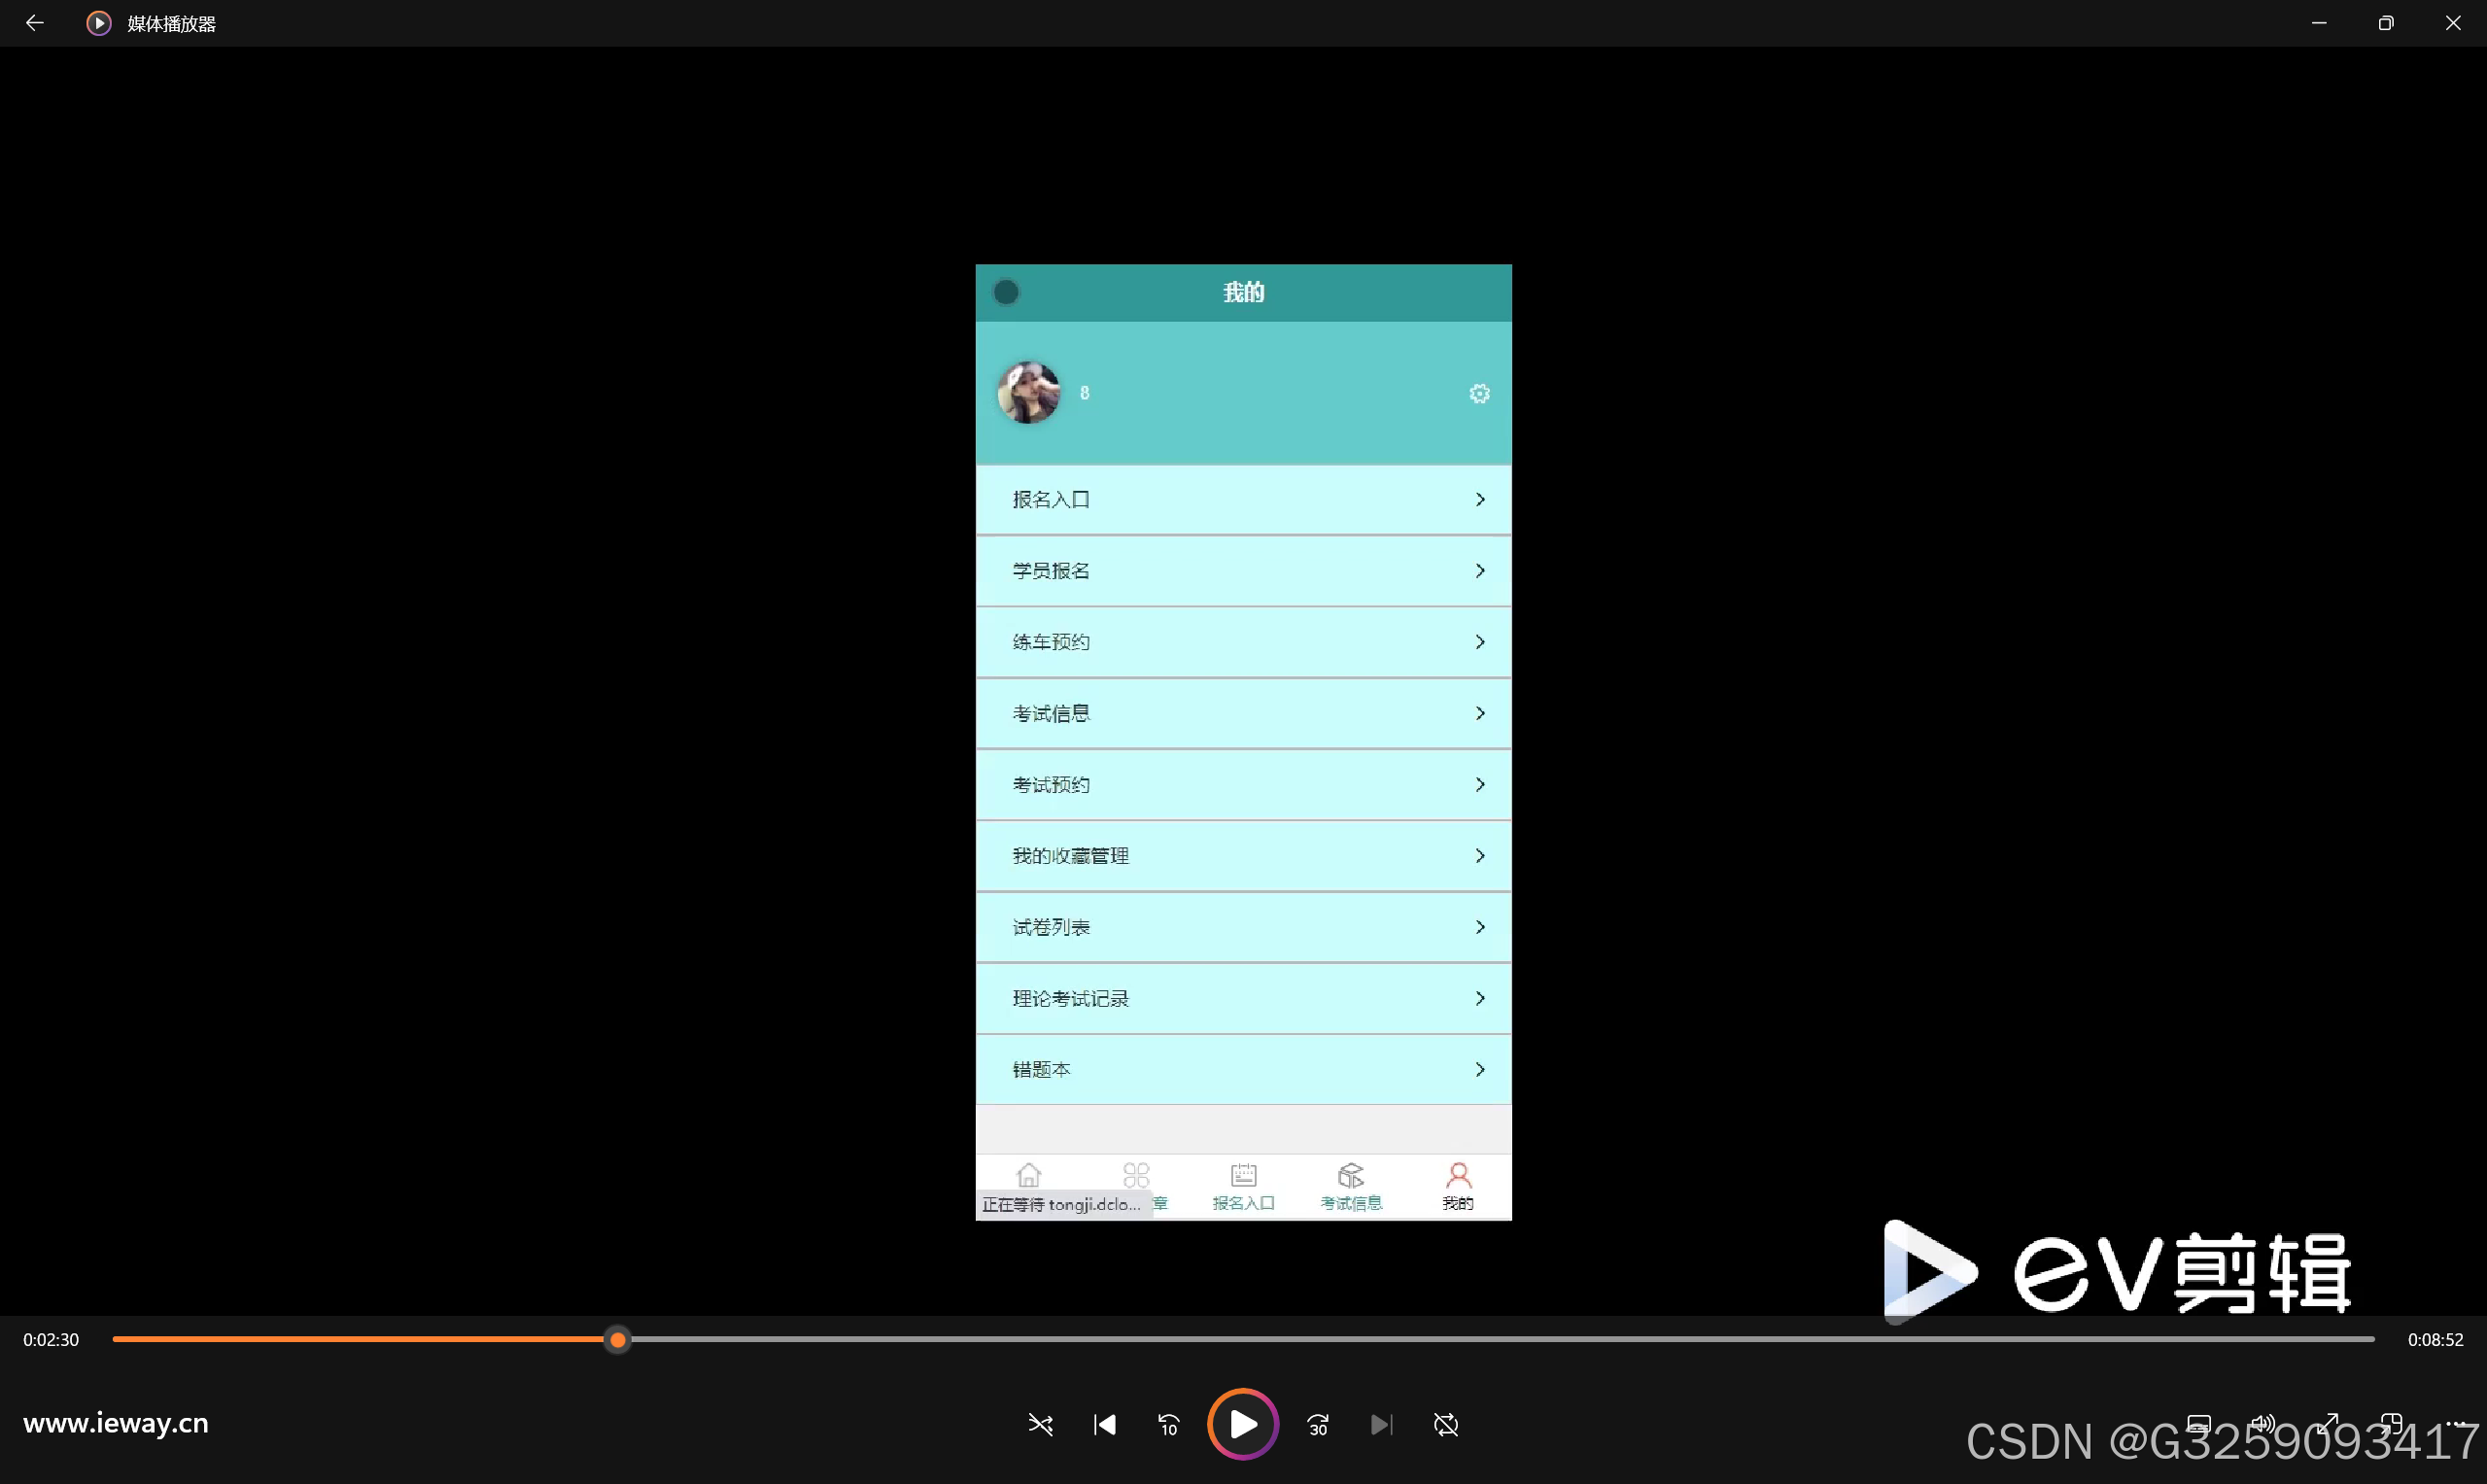Expand the 考试预约 row chevron
This screenshot has height=1484, width=2487.
1480,784
